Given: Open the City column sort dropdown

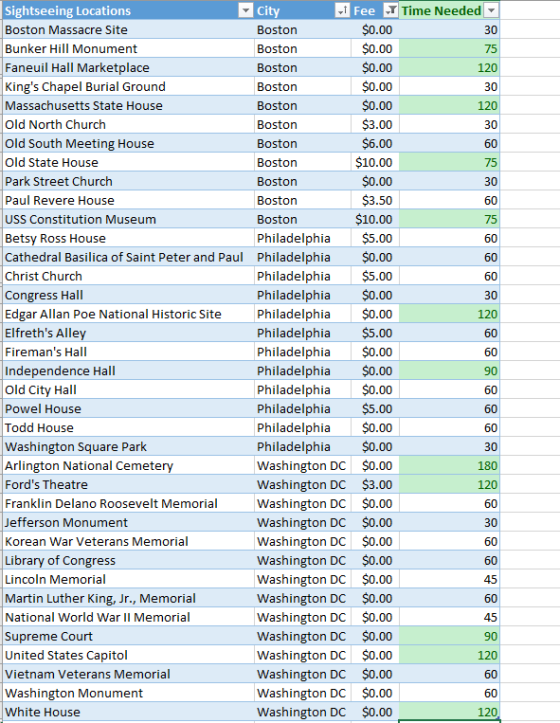Looking at the screenshot, I should 342,11.
